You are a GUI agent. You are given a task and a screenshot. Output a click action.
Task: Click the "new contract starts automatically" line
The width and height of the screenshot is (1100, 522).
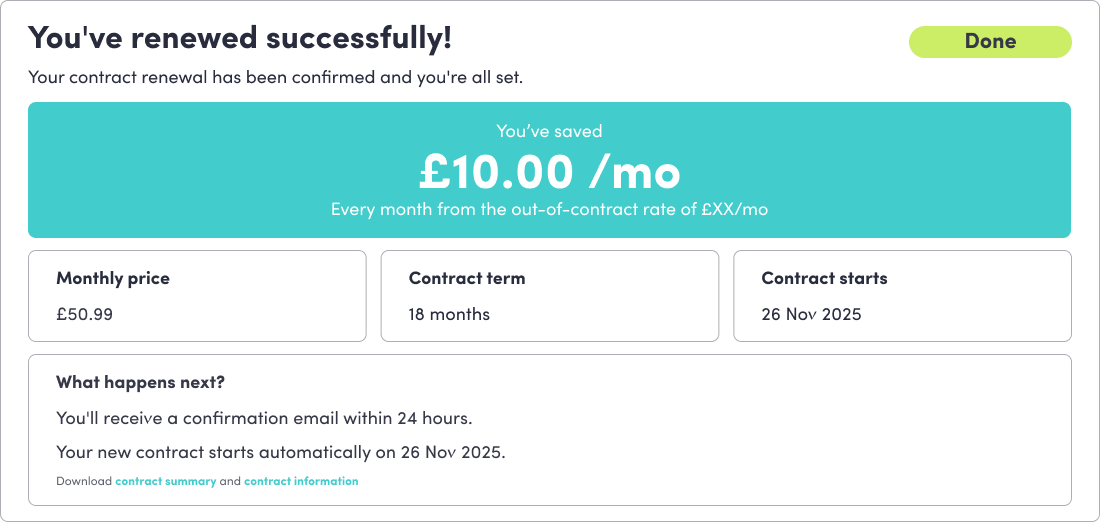[x=281, y=452]
